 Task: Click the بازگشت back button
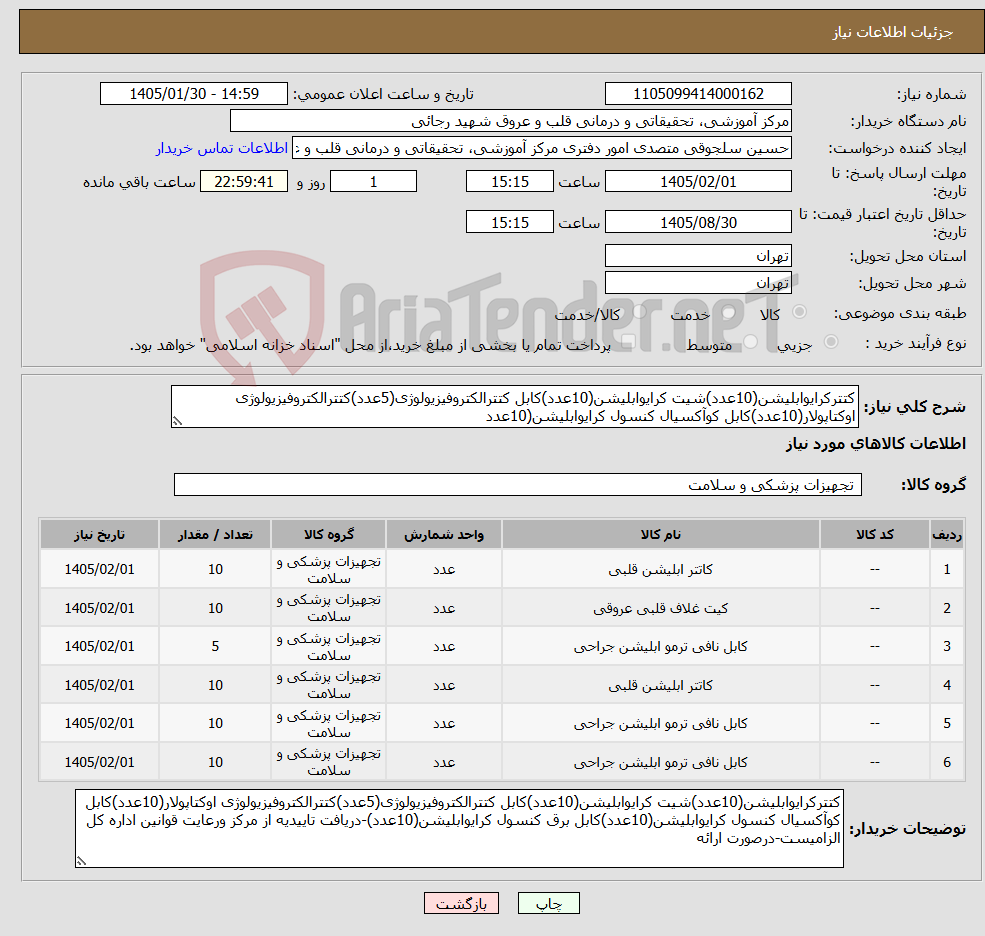point(461,903)
